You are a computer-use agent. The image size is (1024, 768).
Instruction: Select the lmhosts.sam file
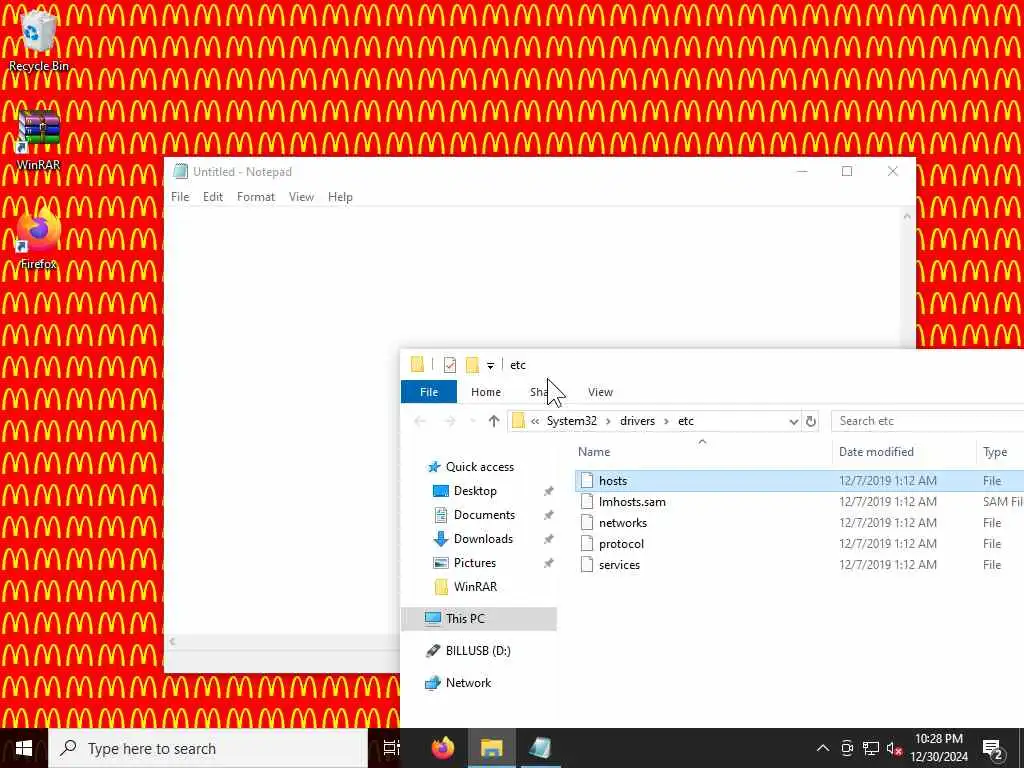799,502
